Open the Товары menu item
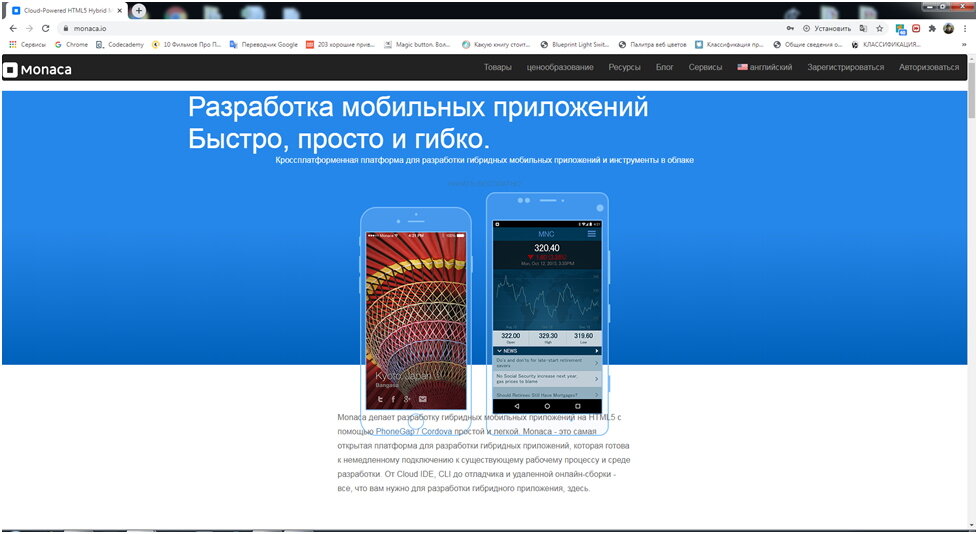Screen dimensions: 978x534 pos(498,67)
